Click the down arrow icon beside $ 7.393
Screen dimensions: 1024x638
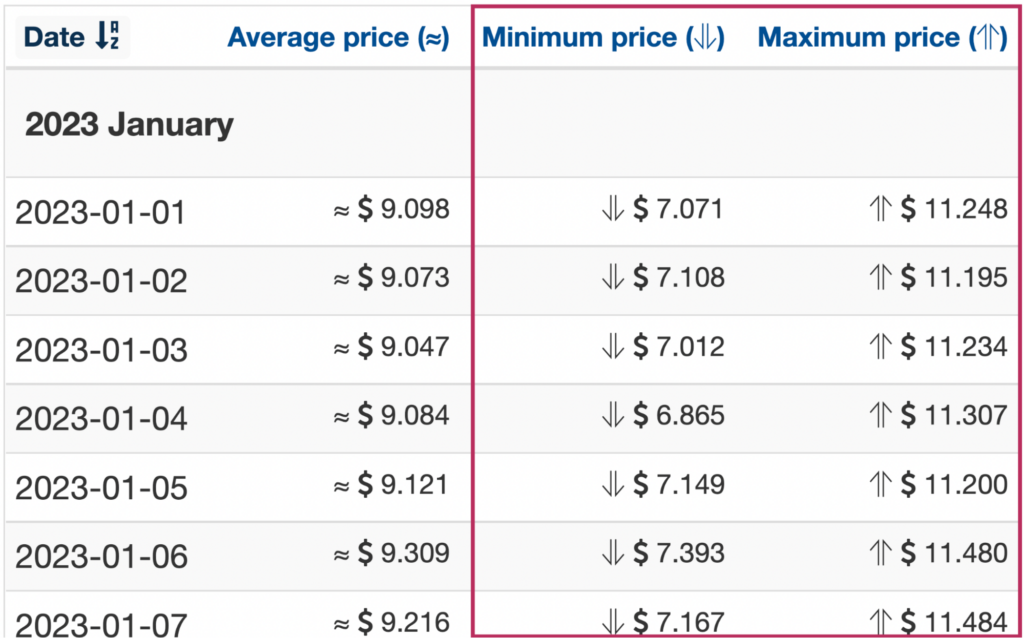pyautogui.click(x=613, y=553)
